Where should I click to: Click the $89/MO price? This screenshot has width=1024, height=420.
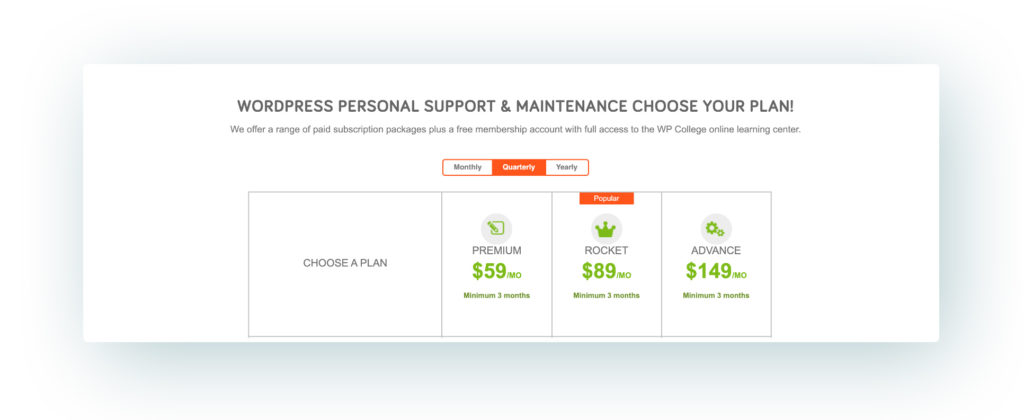pyautogui.click(x=606, y=271)
